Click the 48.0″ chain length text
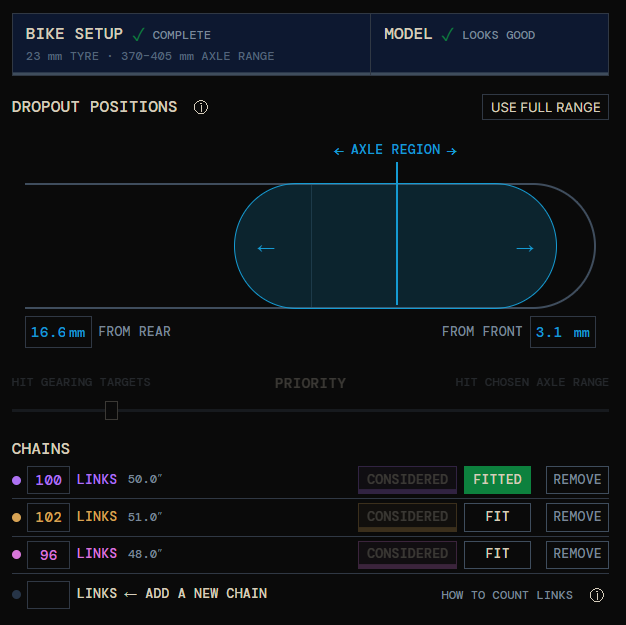Viewport: 626px width, 625px height. 145,554
